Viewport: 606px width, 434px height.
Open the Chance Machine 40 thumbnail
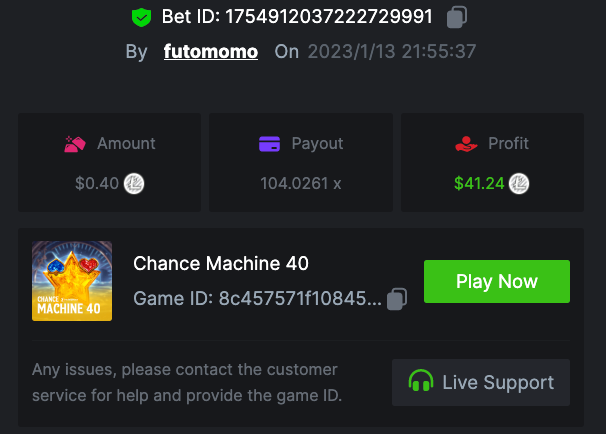click(72, 281)
